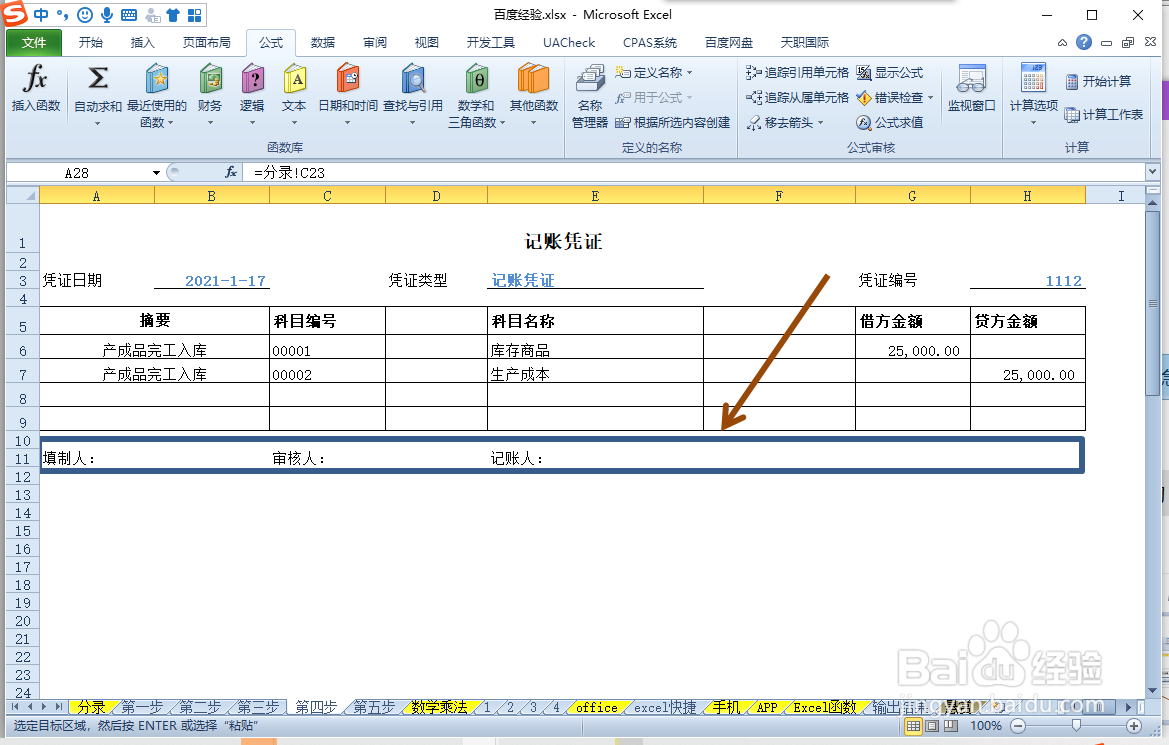Expand the formula bar with its chevron
Screen dimensions: 1169x745
click(1153, 172)
